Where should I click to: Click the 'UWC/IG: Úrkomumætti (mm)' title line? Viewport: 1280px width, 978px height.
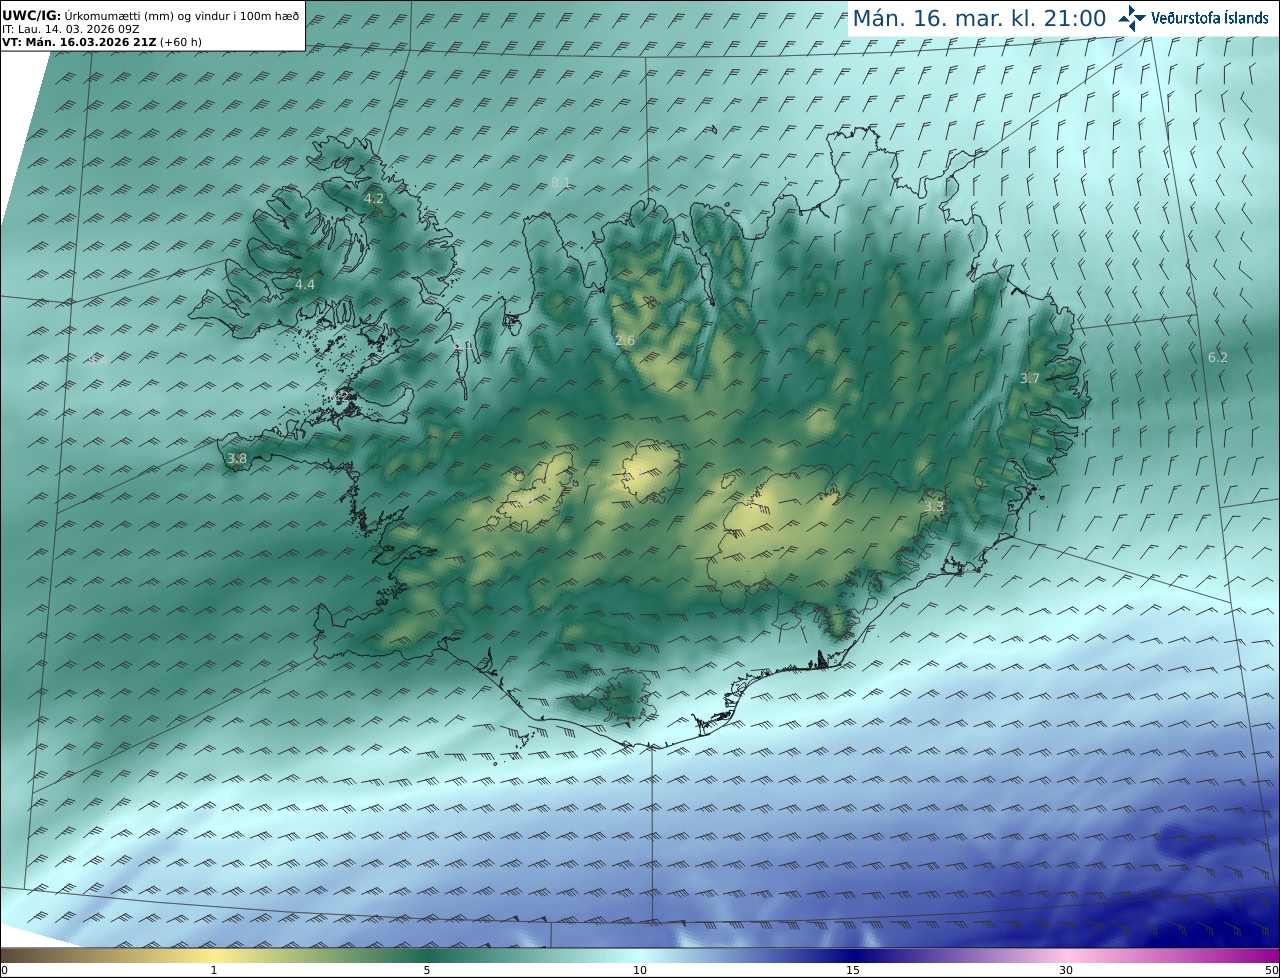click(150, 16)
